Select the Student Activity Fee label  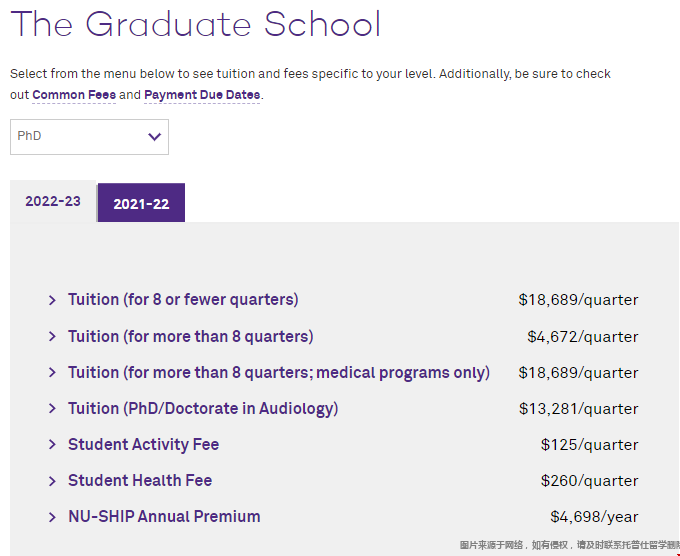click(143, 445)
